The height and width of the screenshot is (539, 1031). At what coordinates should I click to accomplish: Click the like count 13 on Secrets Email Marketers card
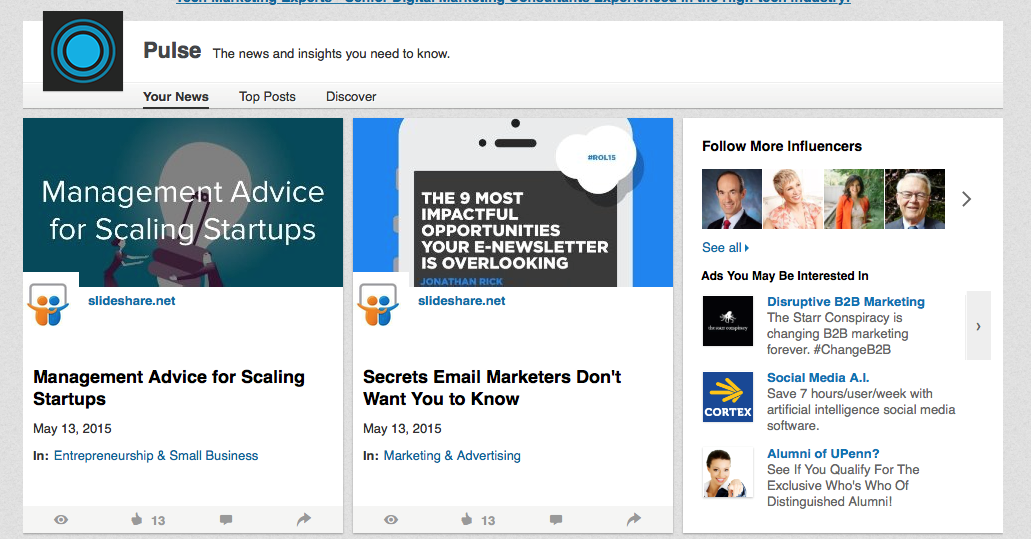click(x=488, y=521)
